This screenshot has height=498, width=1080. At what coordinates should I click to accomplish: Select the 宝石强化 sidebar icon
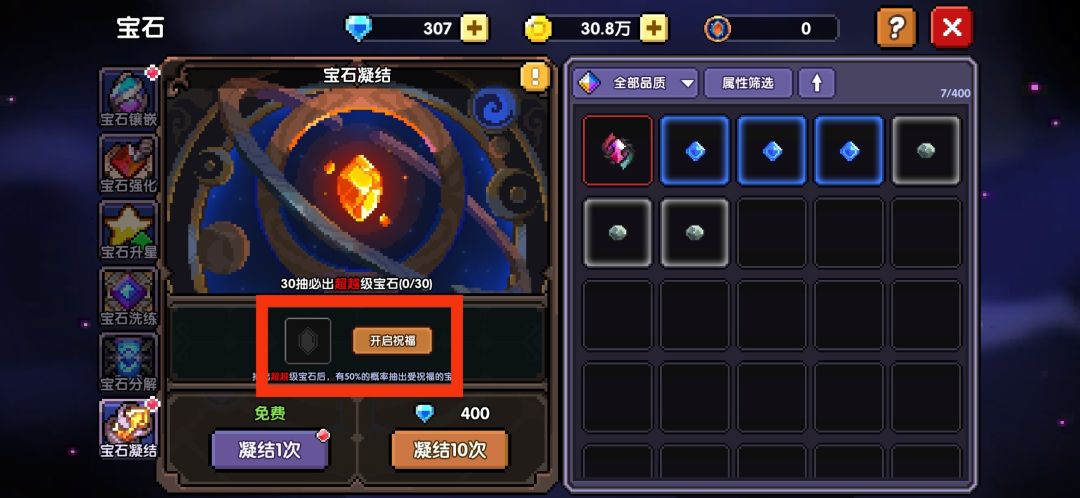pyautogui.click(x=128, y=164)
